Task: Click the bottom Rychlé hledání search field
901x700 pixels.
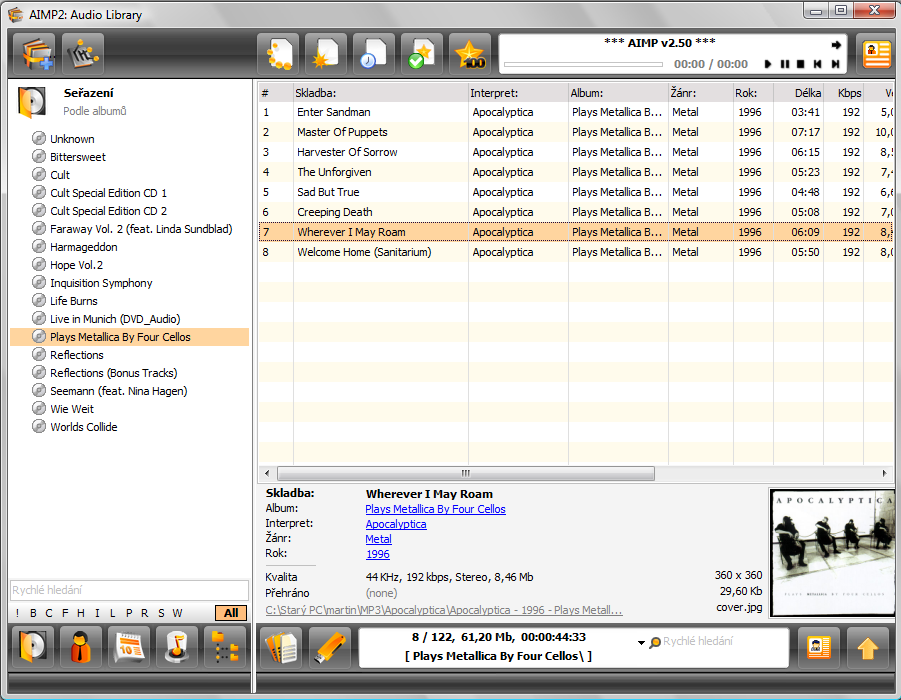Action: pyautogui.click(x=723, y=641)
